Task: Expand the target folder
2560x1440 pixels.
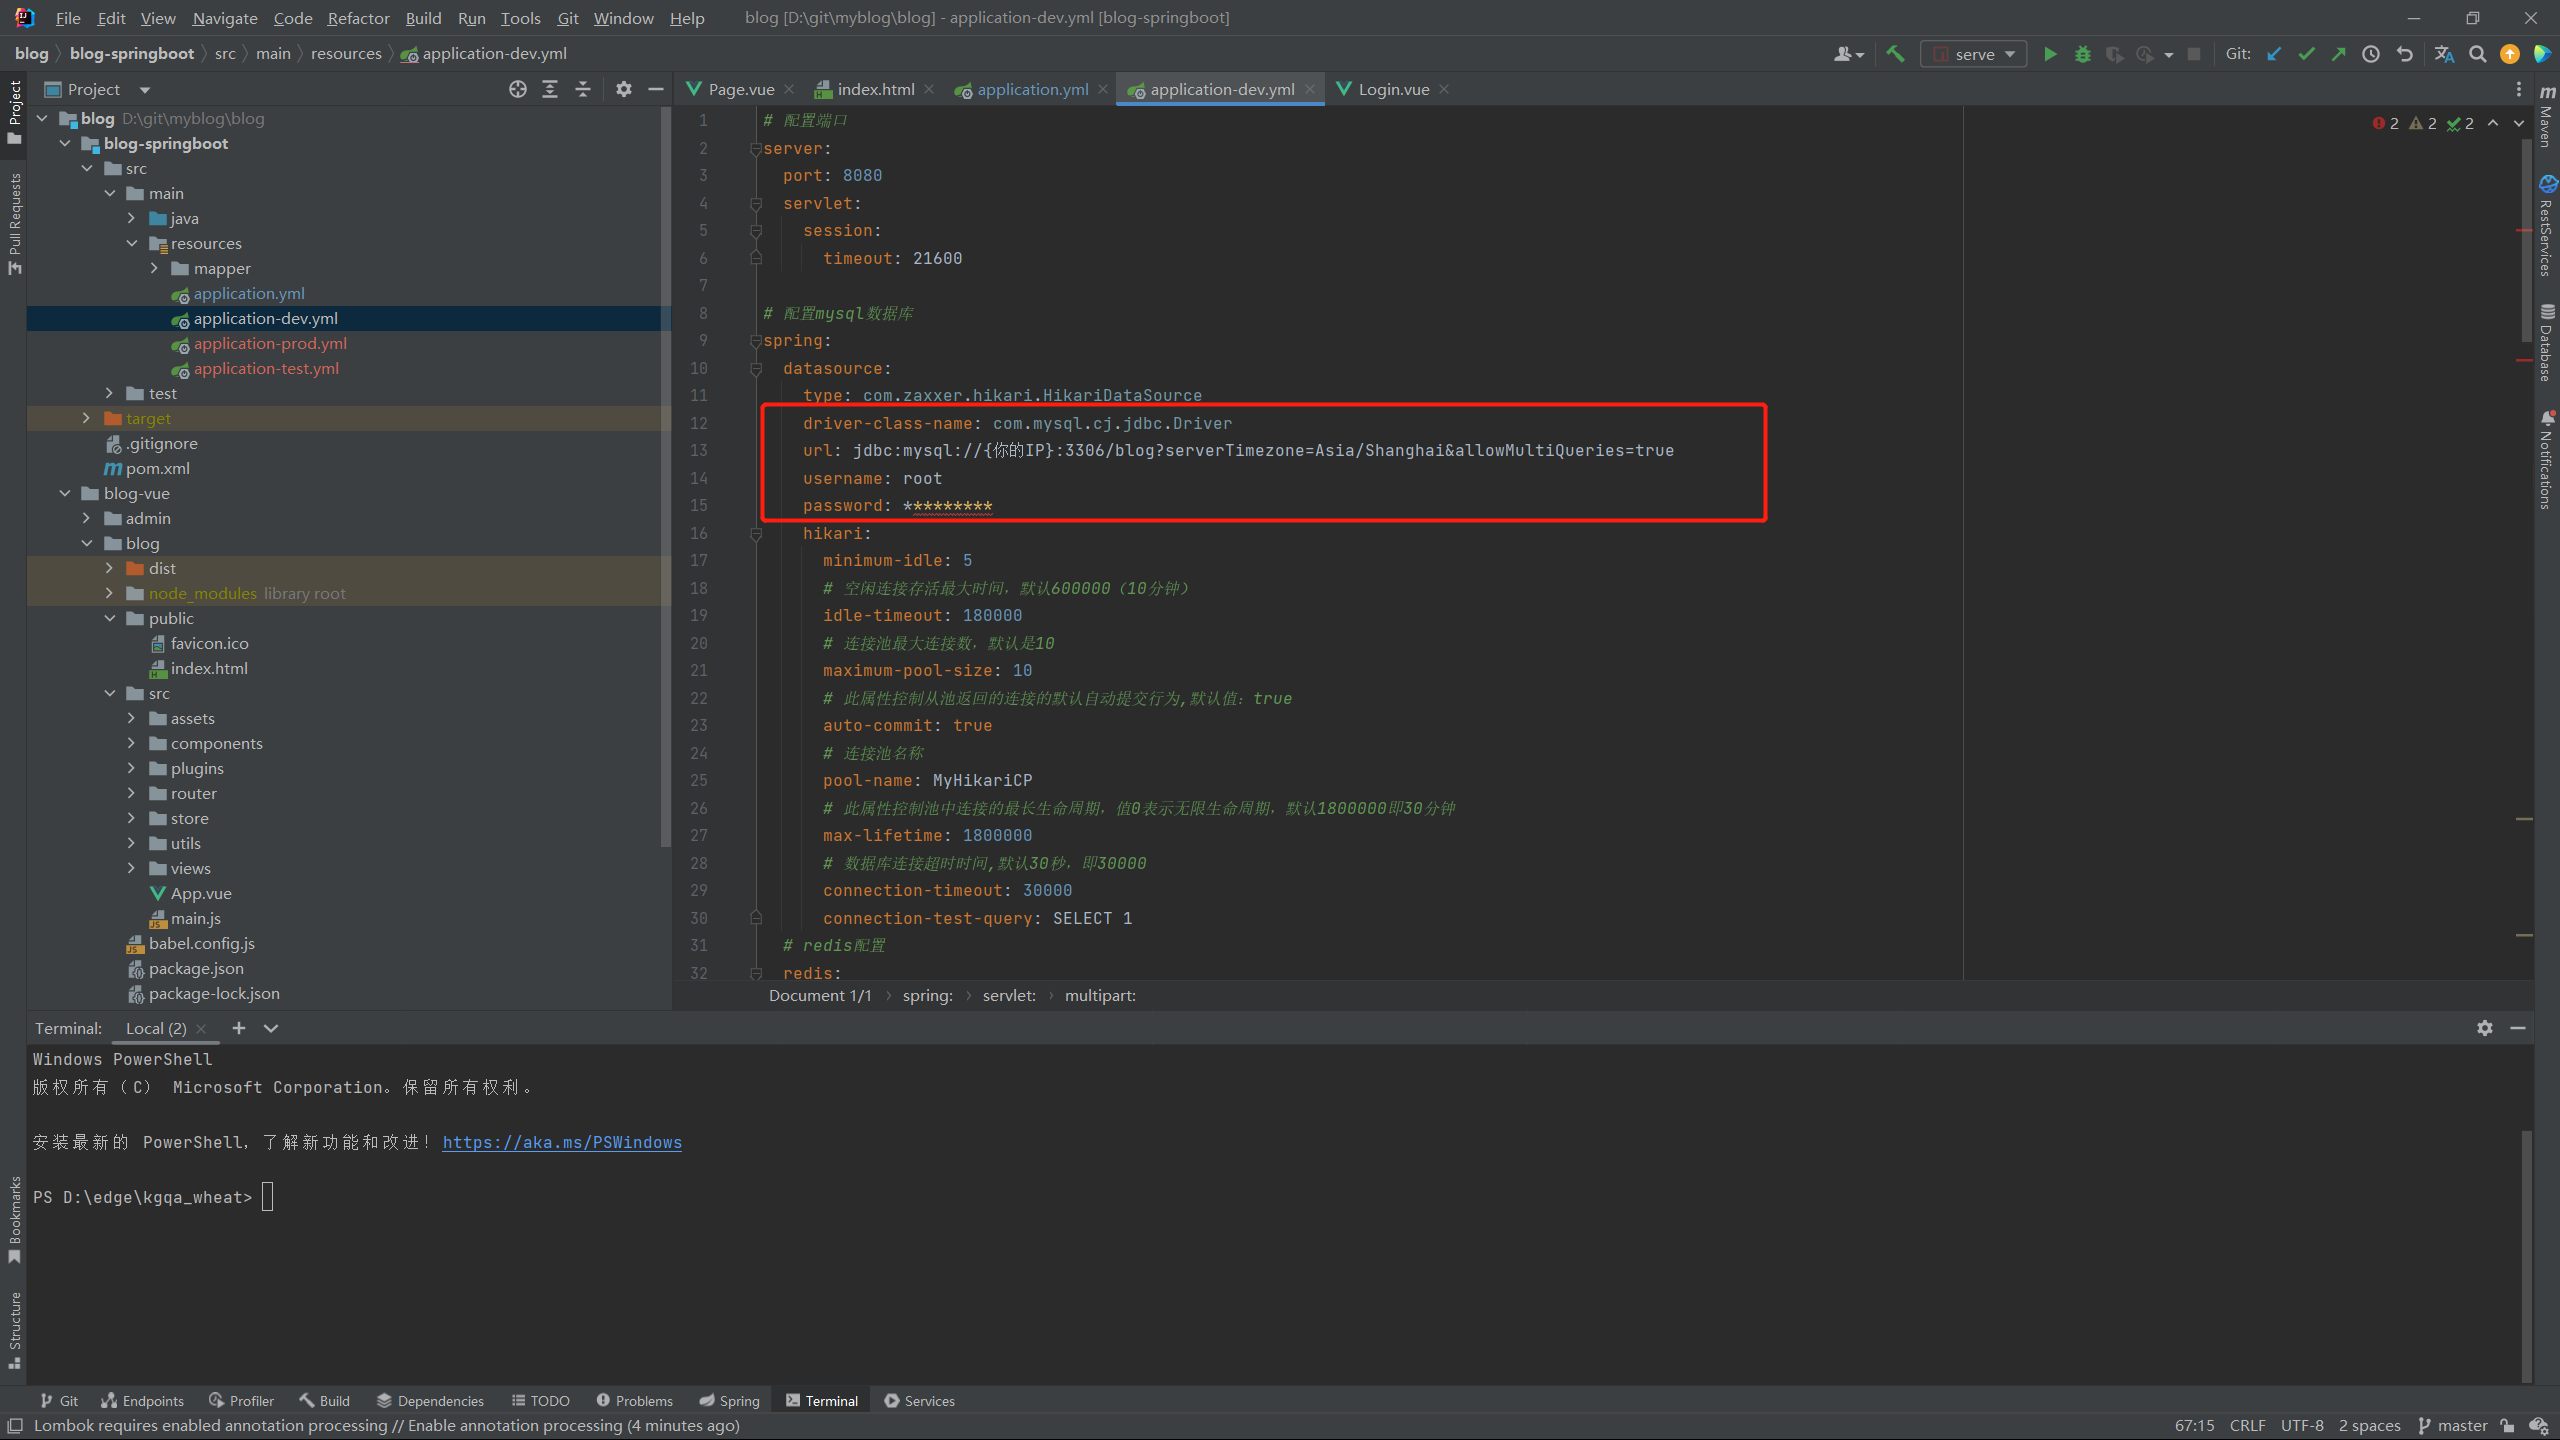Action: (86, 418)
